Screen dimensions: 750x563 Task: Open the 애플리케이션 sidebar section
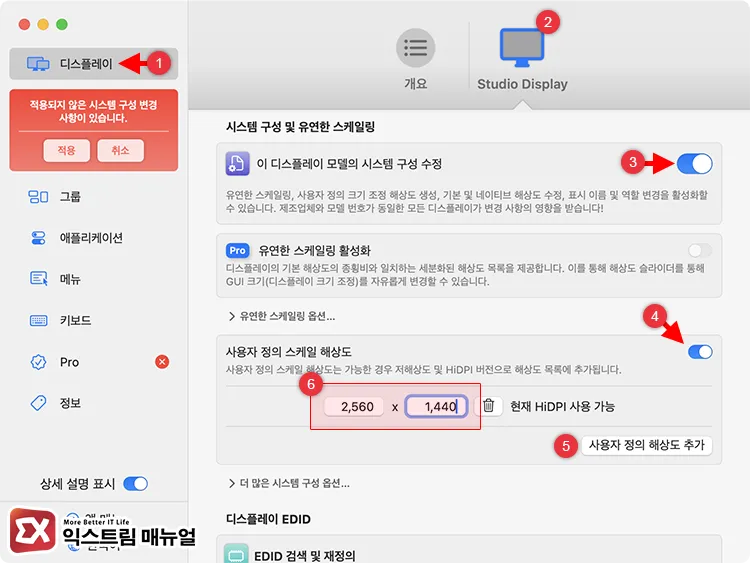pyautogui.click(x=93, y=238)
